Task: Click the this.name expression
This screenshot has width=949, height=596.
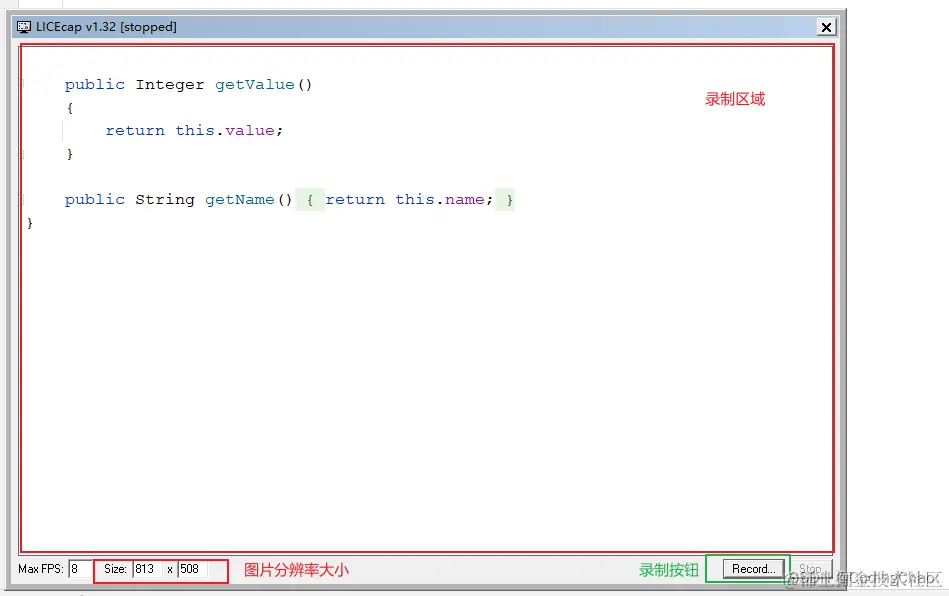Action: (440, 200)
